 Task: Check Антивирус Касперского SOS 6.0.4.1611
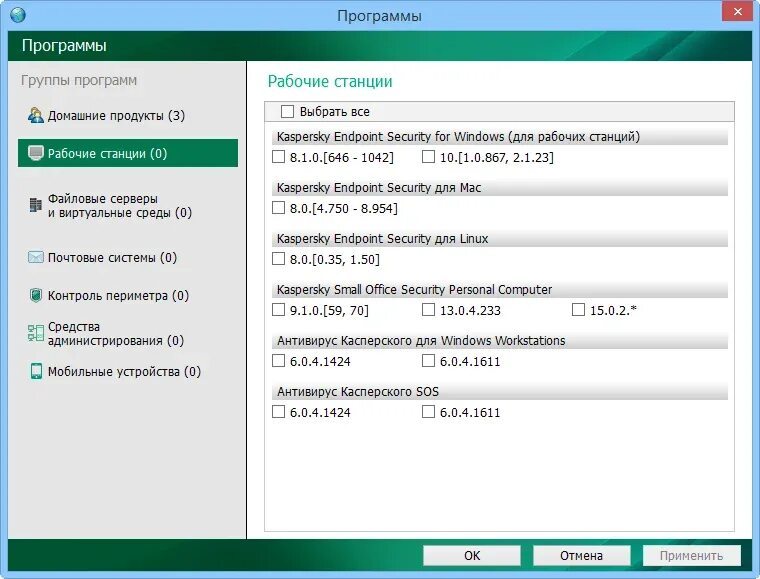click(x=428, y=412)
